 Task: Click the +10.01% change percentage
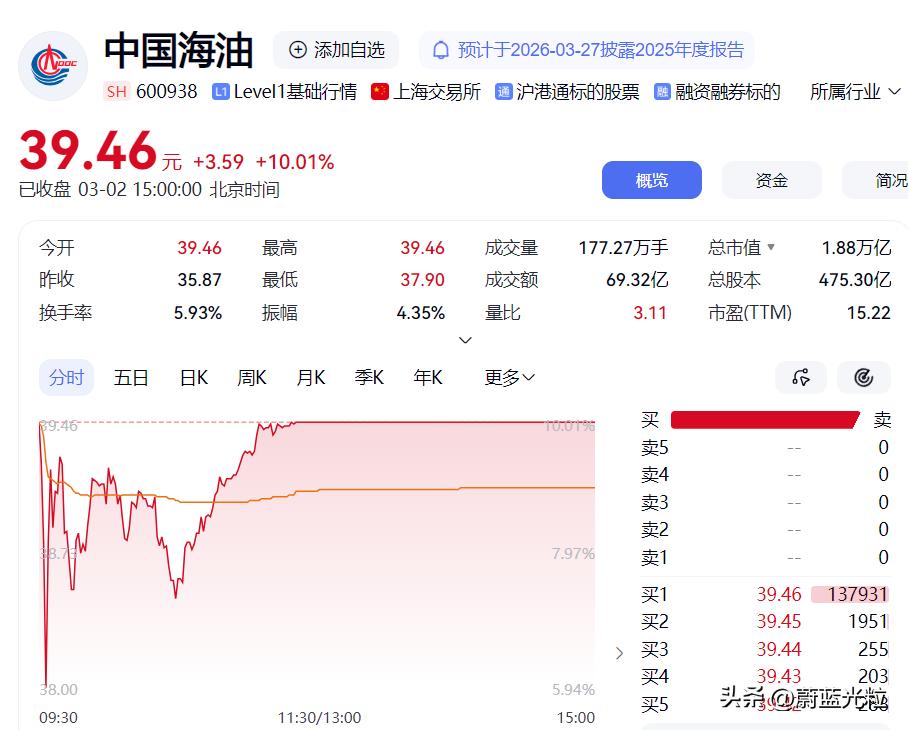point(295,162)
